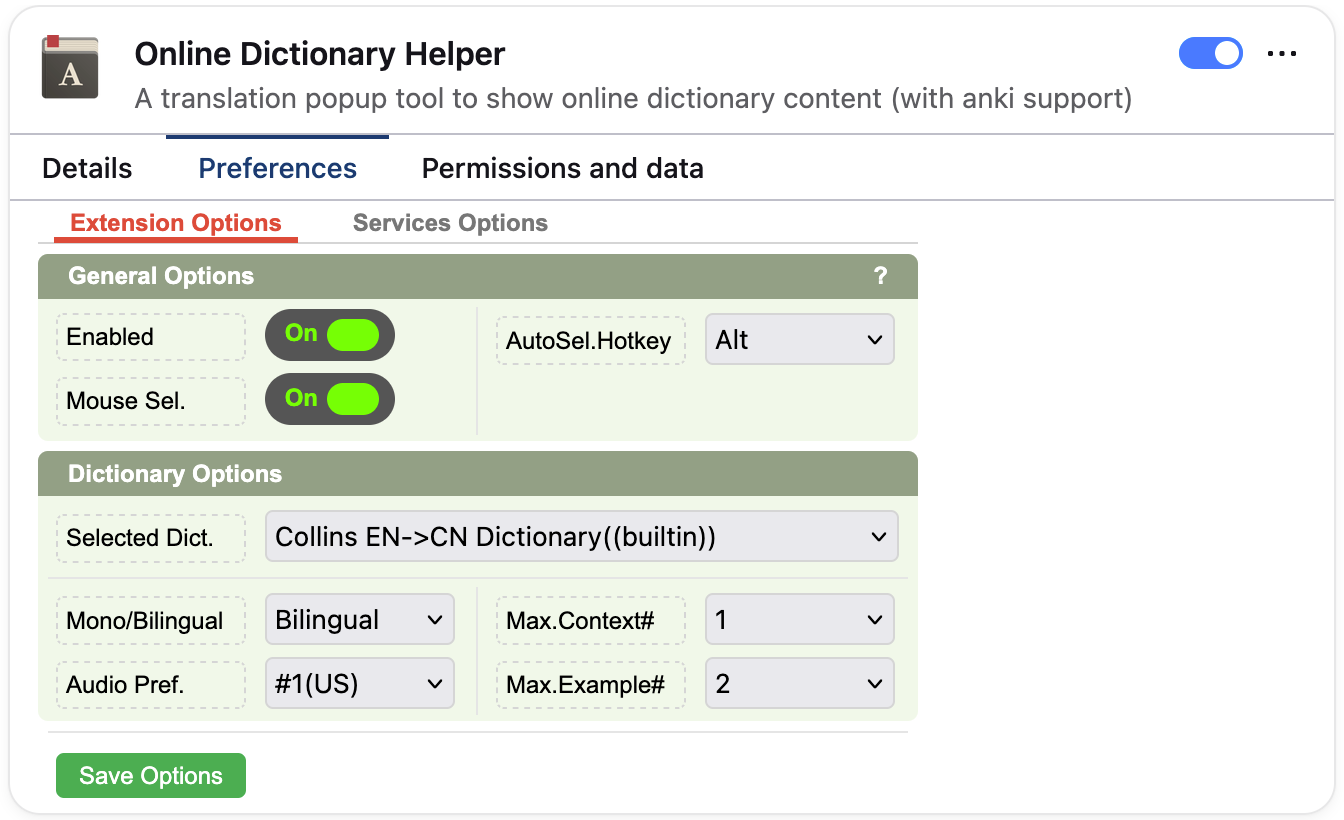Switch to the Details tab
Image resolution: width=1344 pixels, height=820 pixels.
[x=87, y=168]
